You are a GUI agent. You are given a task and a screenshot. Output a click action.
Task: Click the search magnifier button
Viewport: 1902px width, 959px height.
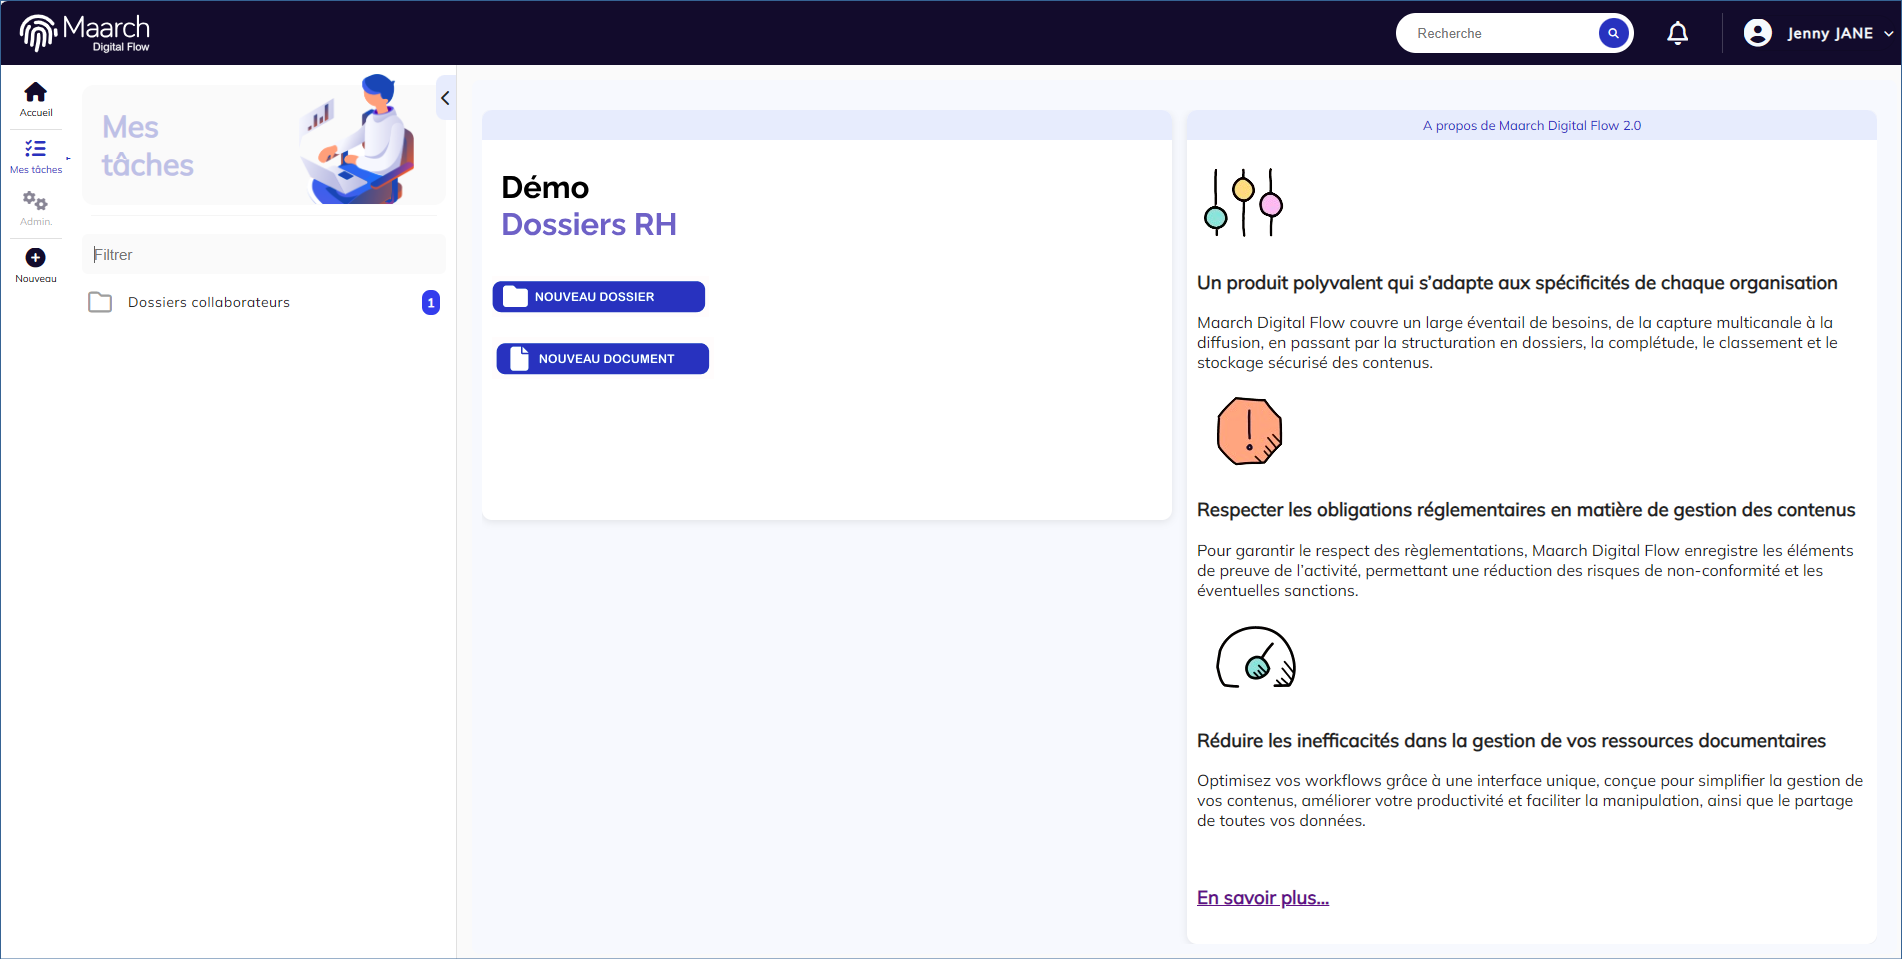pyautogui.click(x=1613, y=33)
